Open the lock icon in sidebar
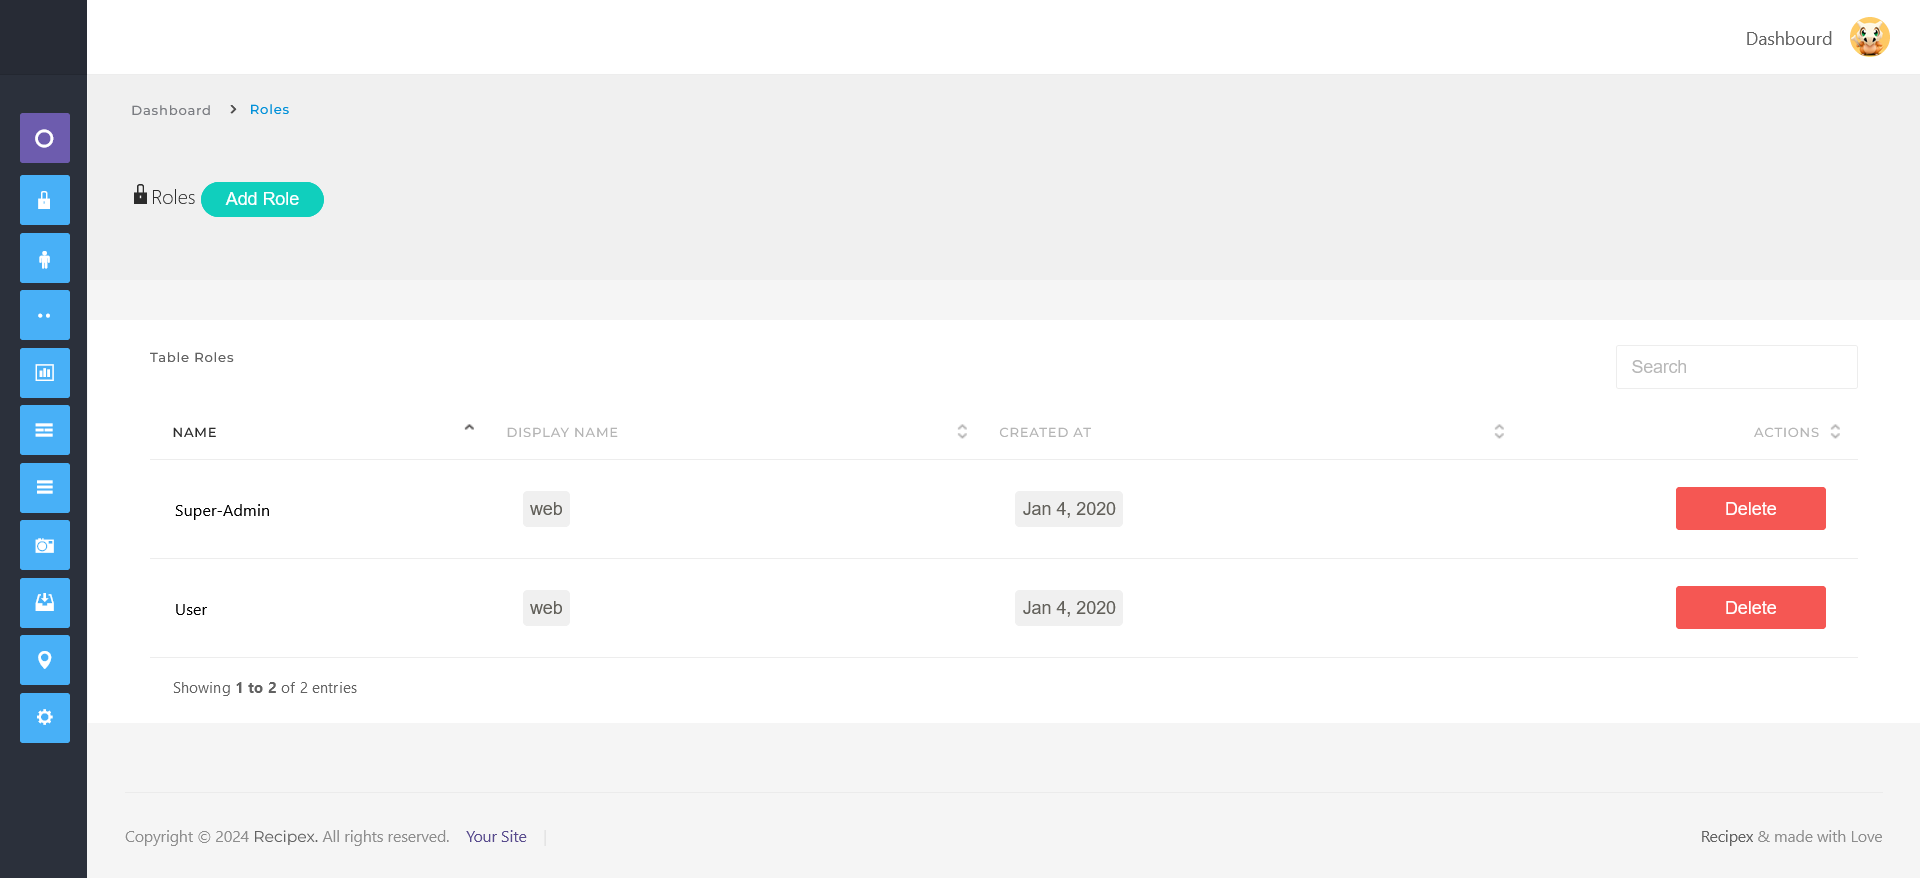 (45, 200)
